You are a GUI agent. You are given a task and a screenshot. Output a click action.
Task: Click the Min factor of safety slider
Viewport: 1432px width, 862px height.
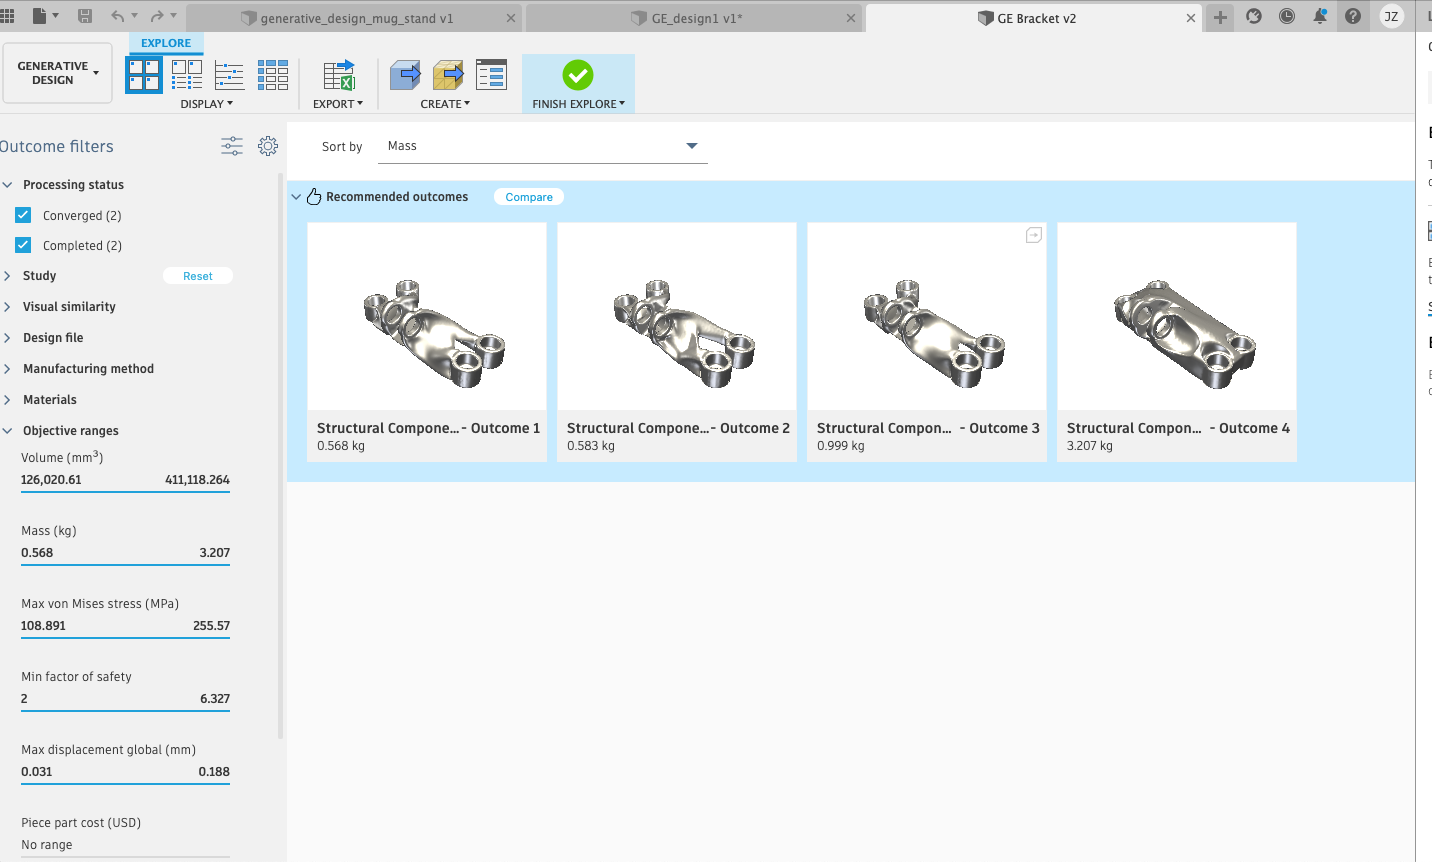(x=125, y=710)
